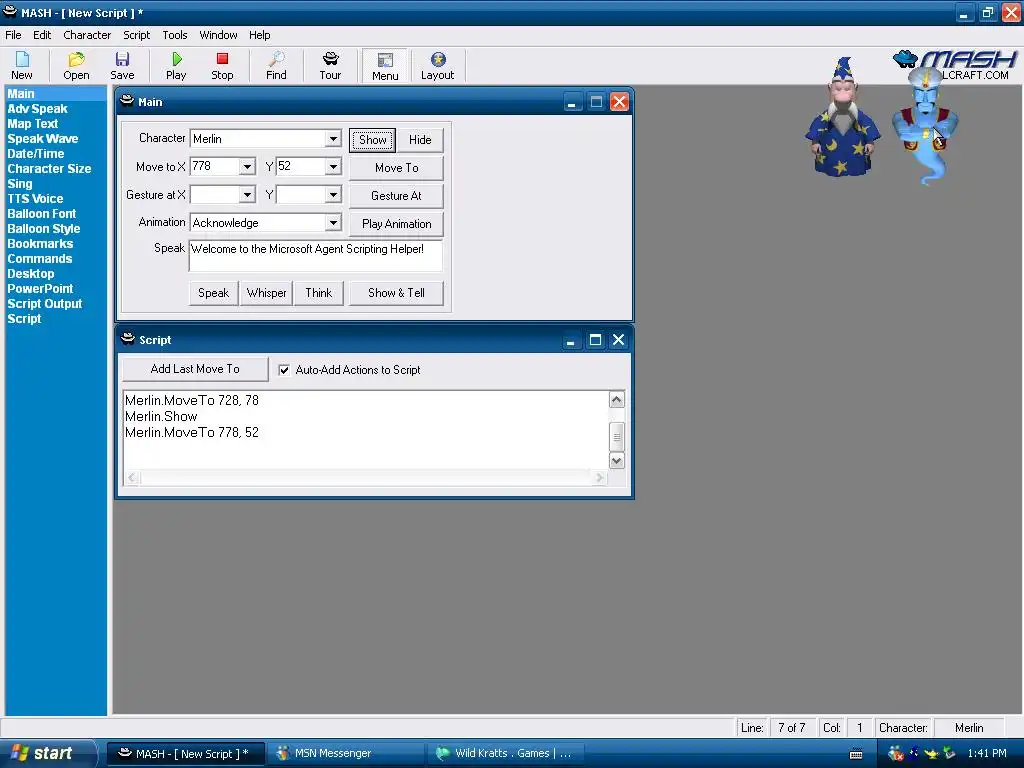This screenshot has width=1024, height=768.
Task: Click the blue Genie character
Action: pos(925,127)
